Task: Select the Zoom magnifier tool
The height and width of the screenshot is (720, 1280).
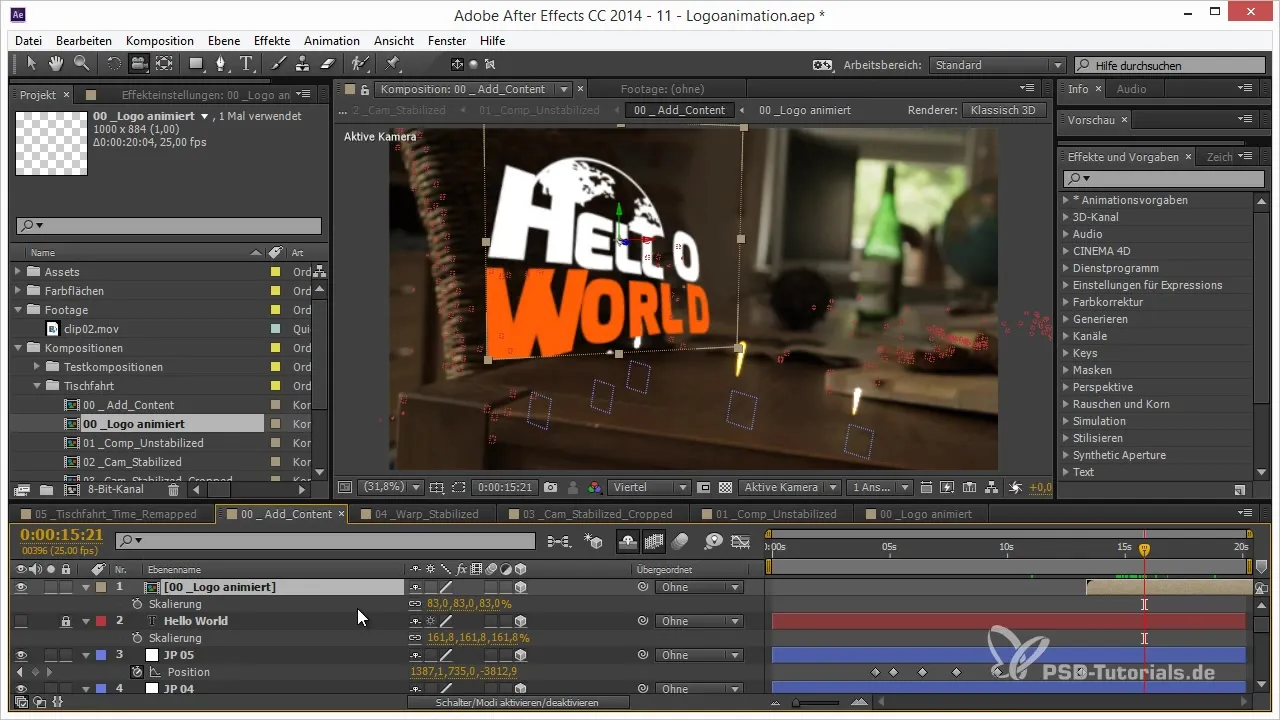Action: click(x=81, y=64)
